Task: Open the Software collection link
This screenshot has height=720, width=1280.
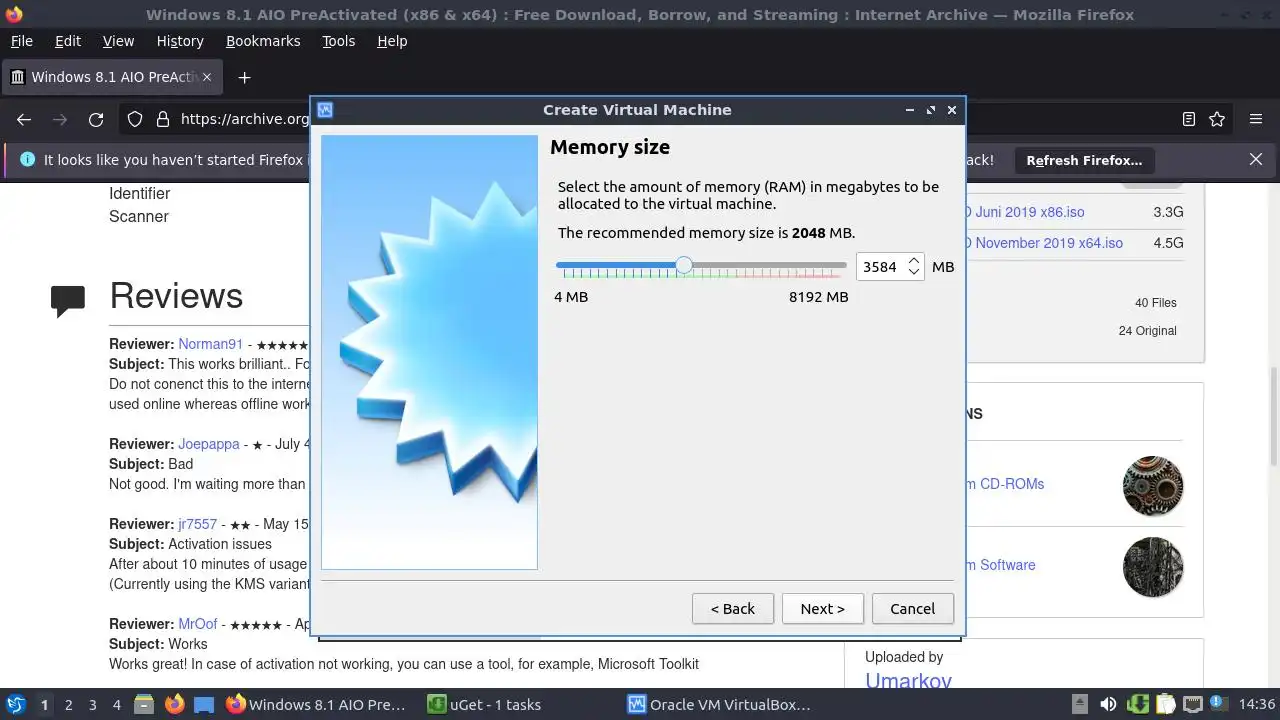Action: point(1001,565)
